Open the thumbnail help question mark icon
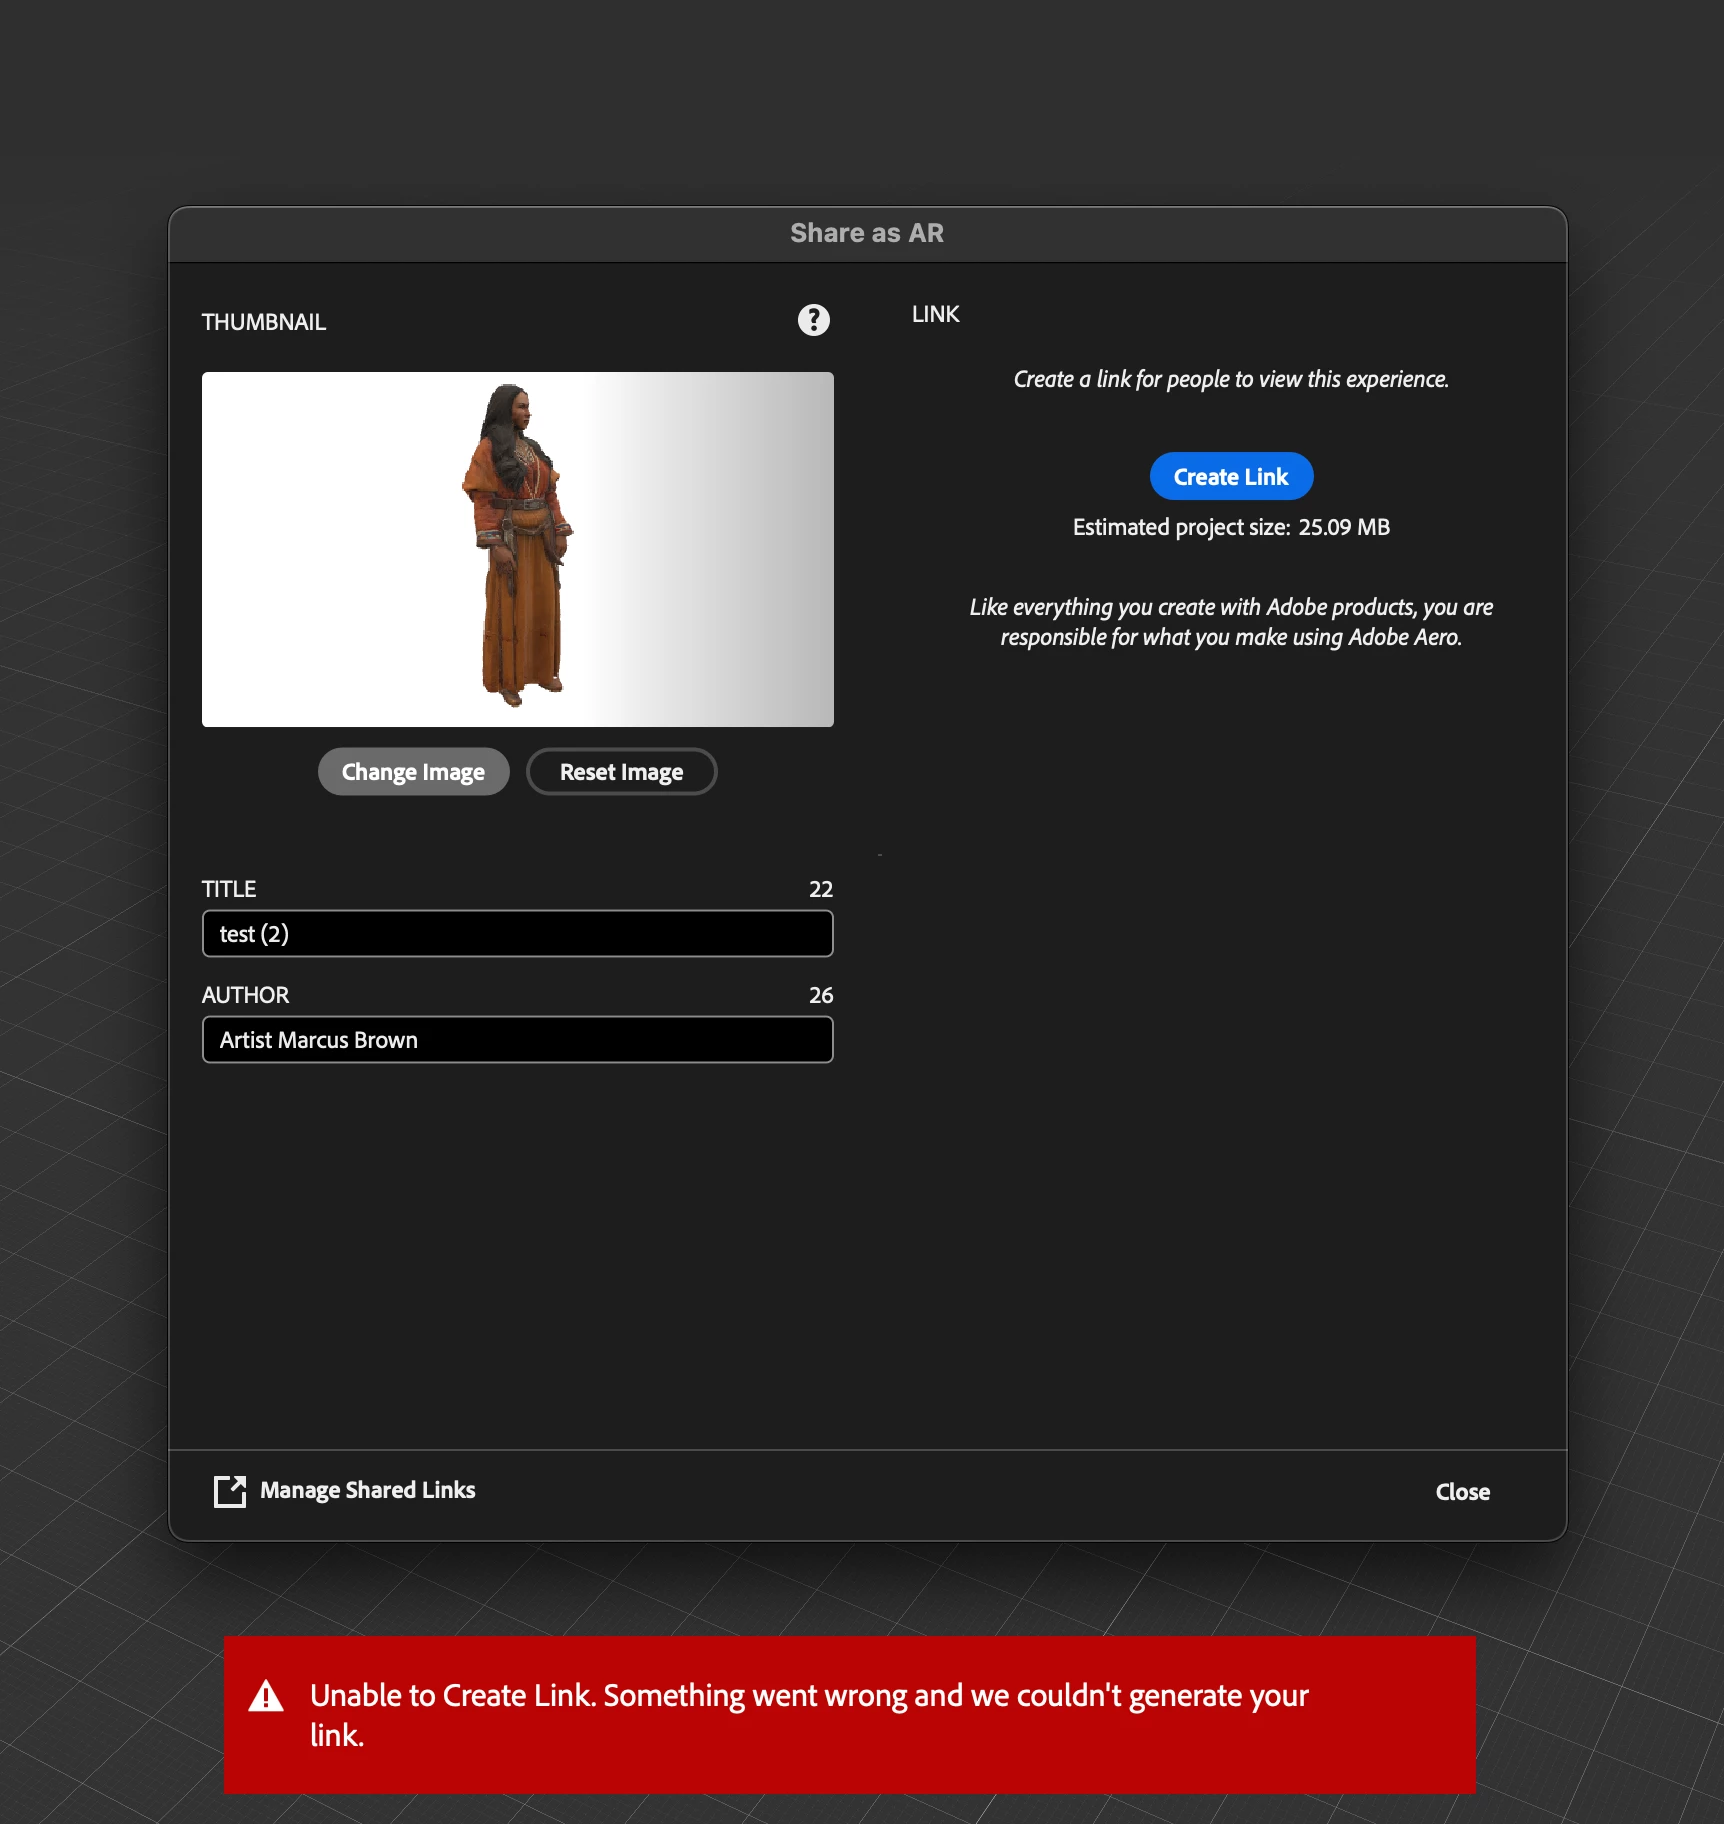The image size is (1724, 1824). 813,320
